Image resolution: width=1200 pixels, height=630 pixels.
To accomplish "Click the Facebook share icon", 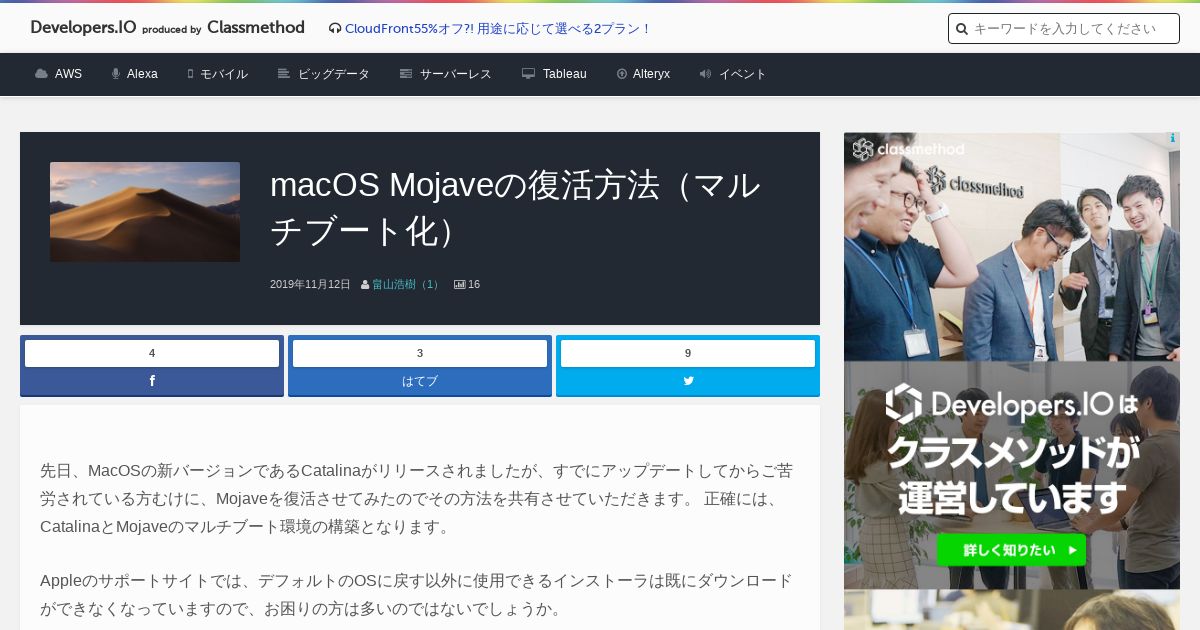I will 152,381.
